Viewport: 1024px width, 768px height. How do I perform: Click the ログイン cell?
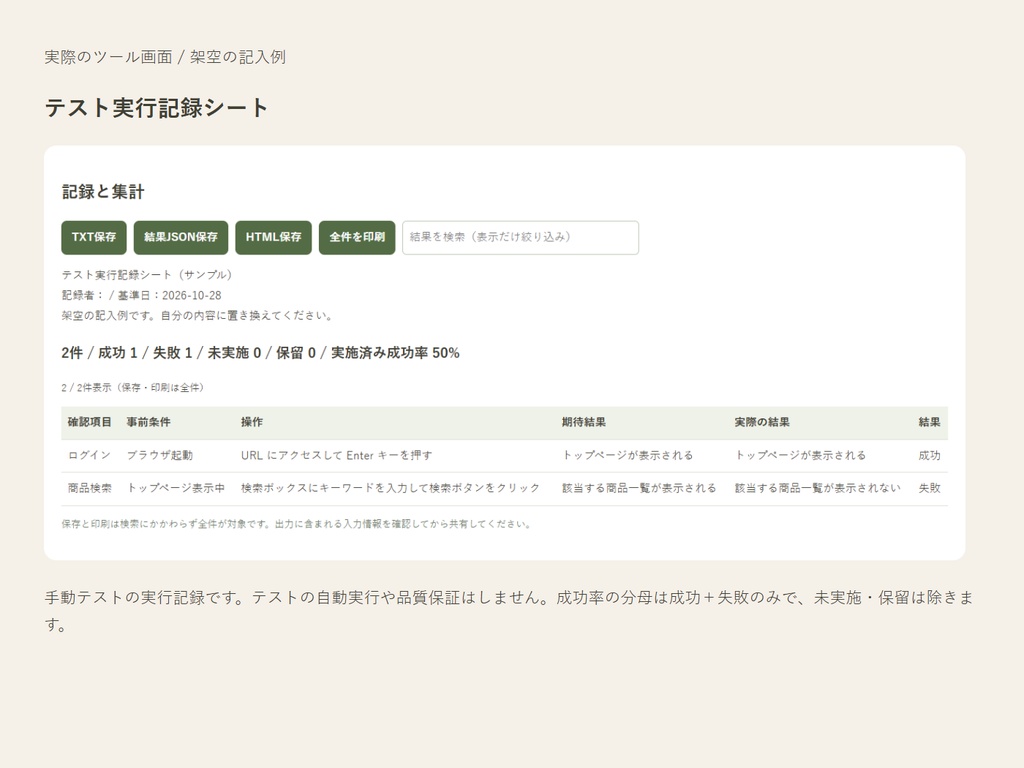(89, 455)
